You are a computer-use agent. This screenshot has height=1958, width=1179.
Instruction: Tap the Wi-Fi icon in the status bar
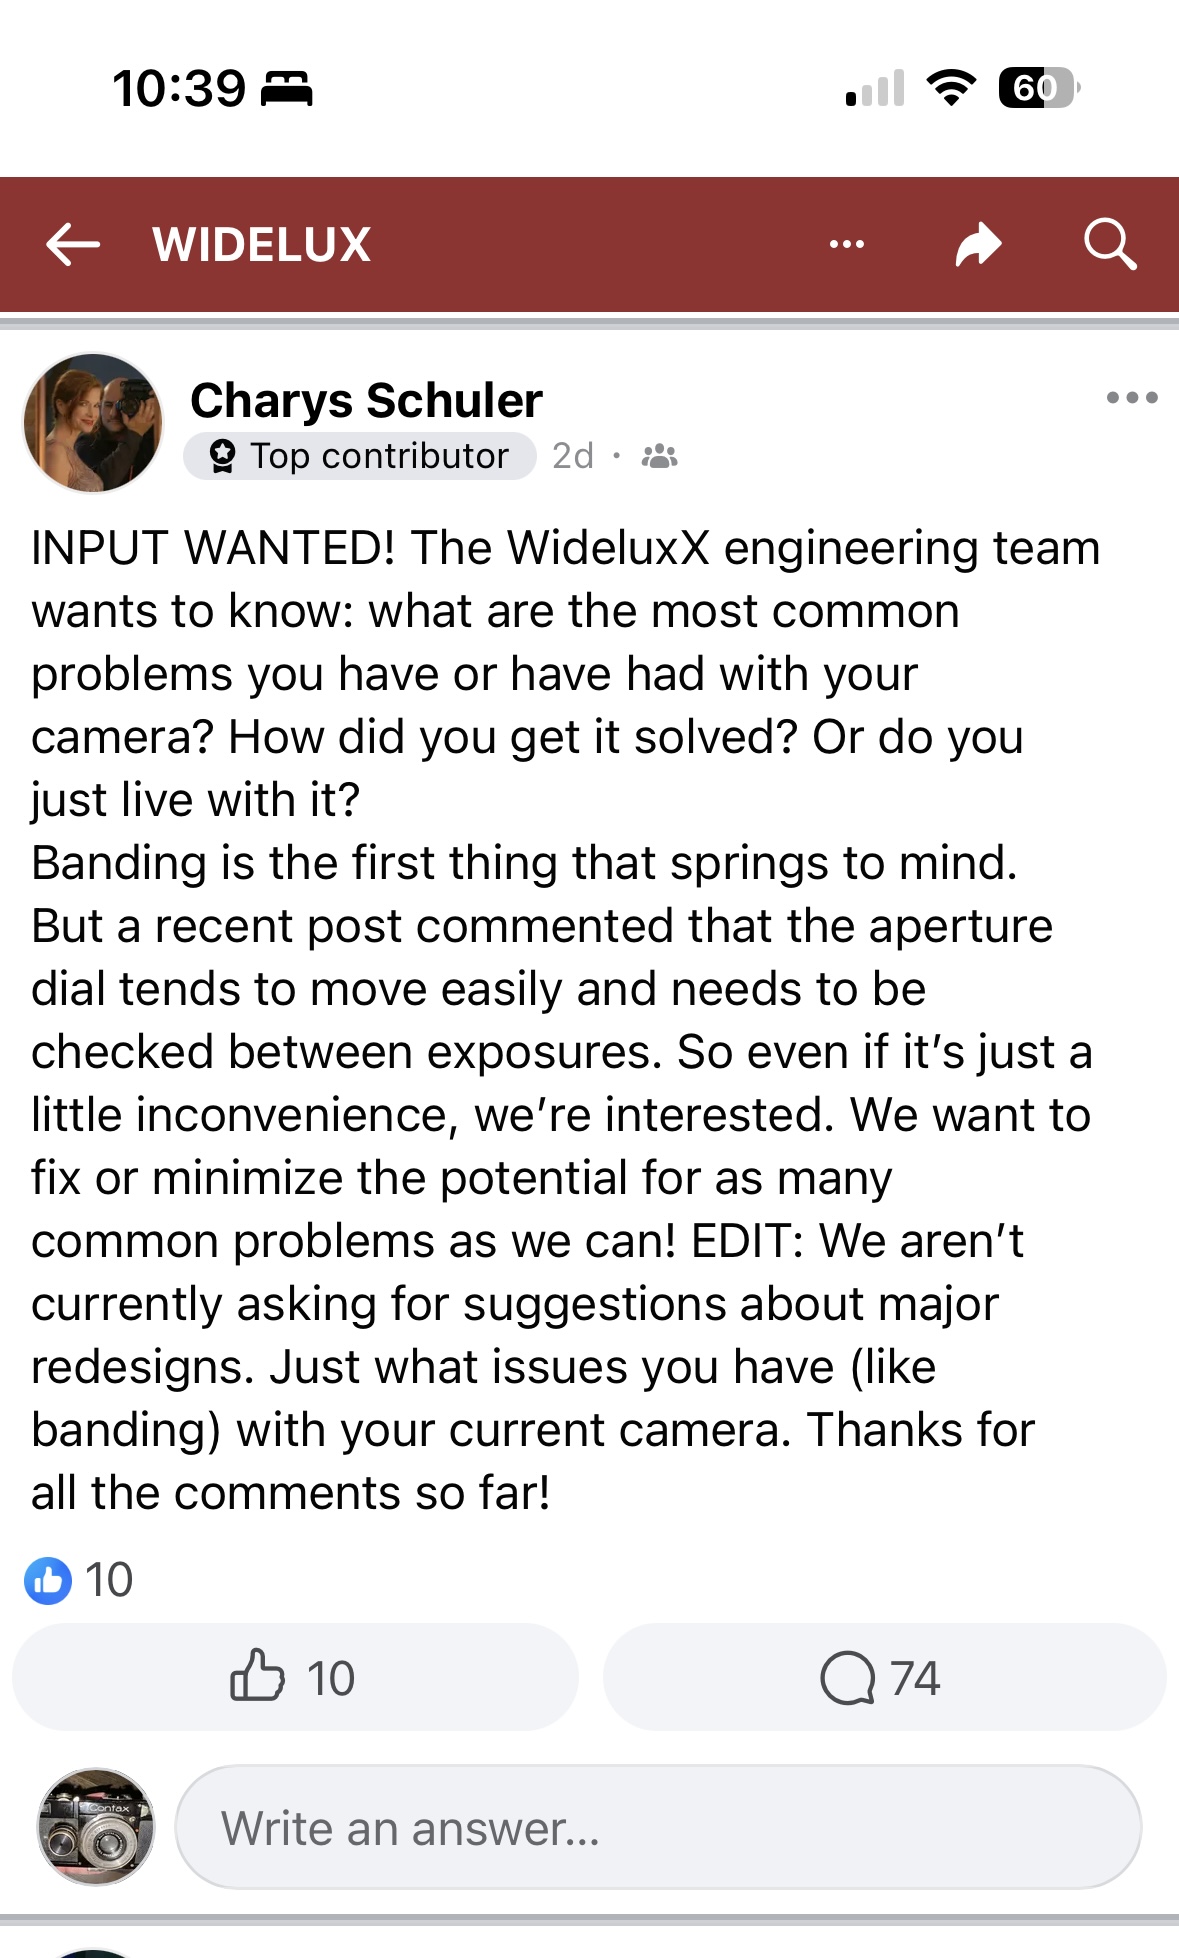tap(951, 88)
